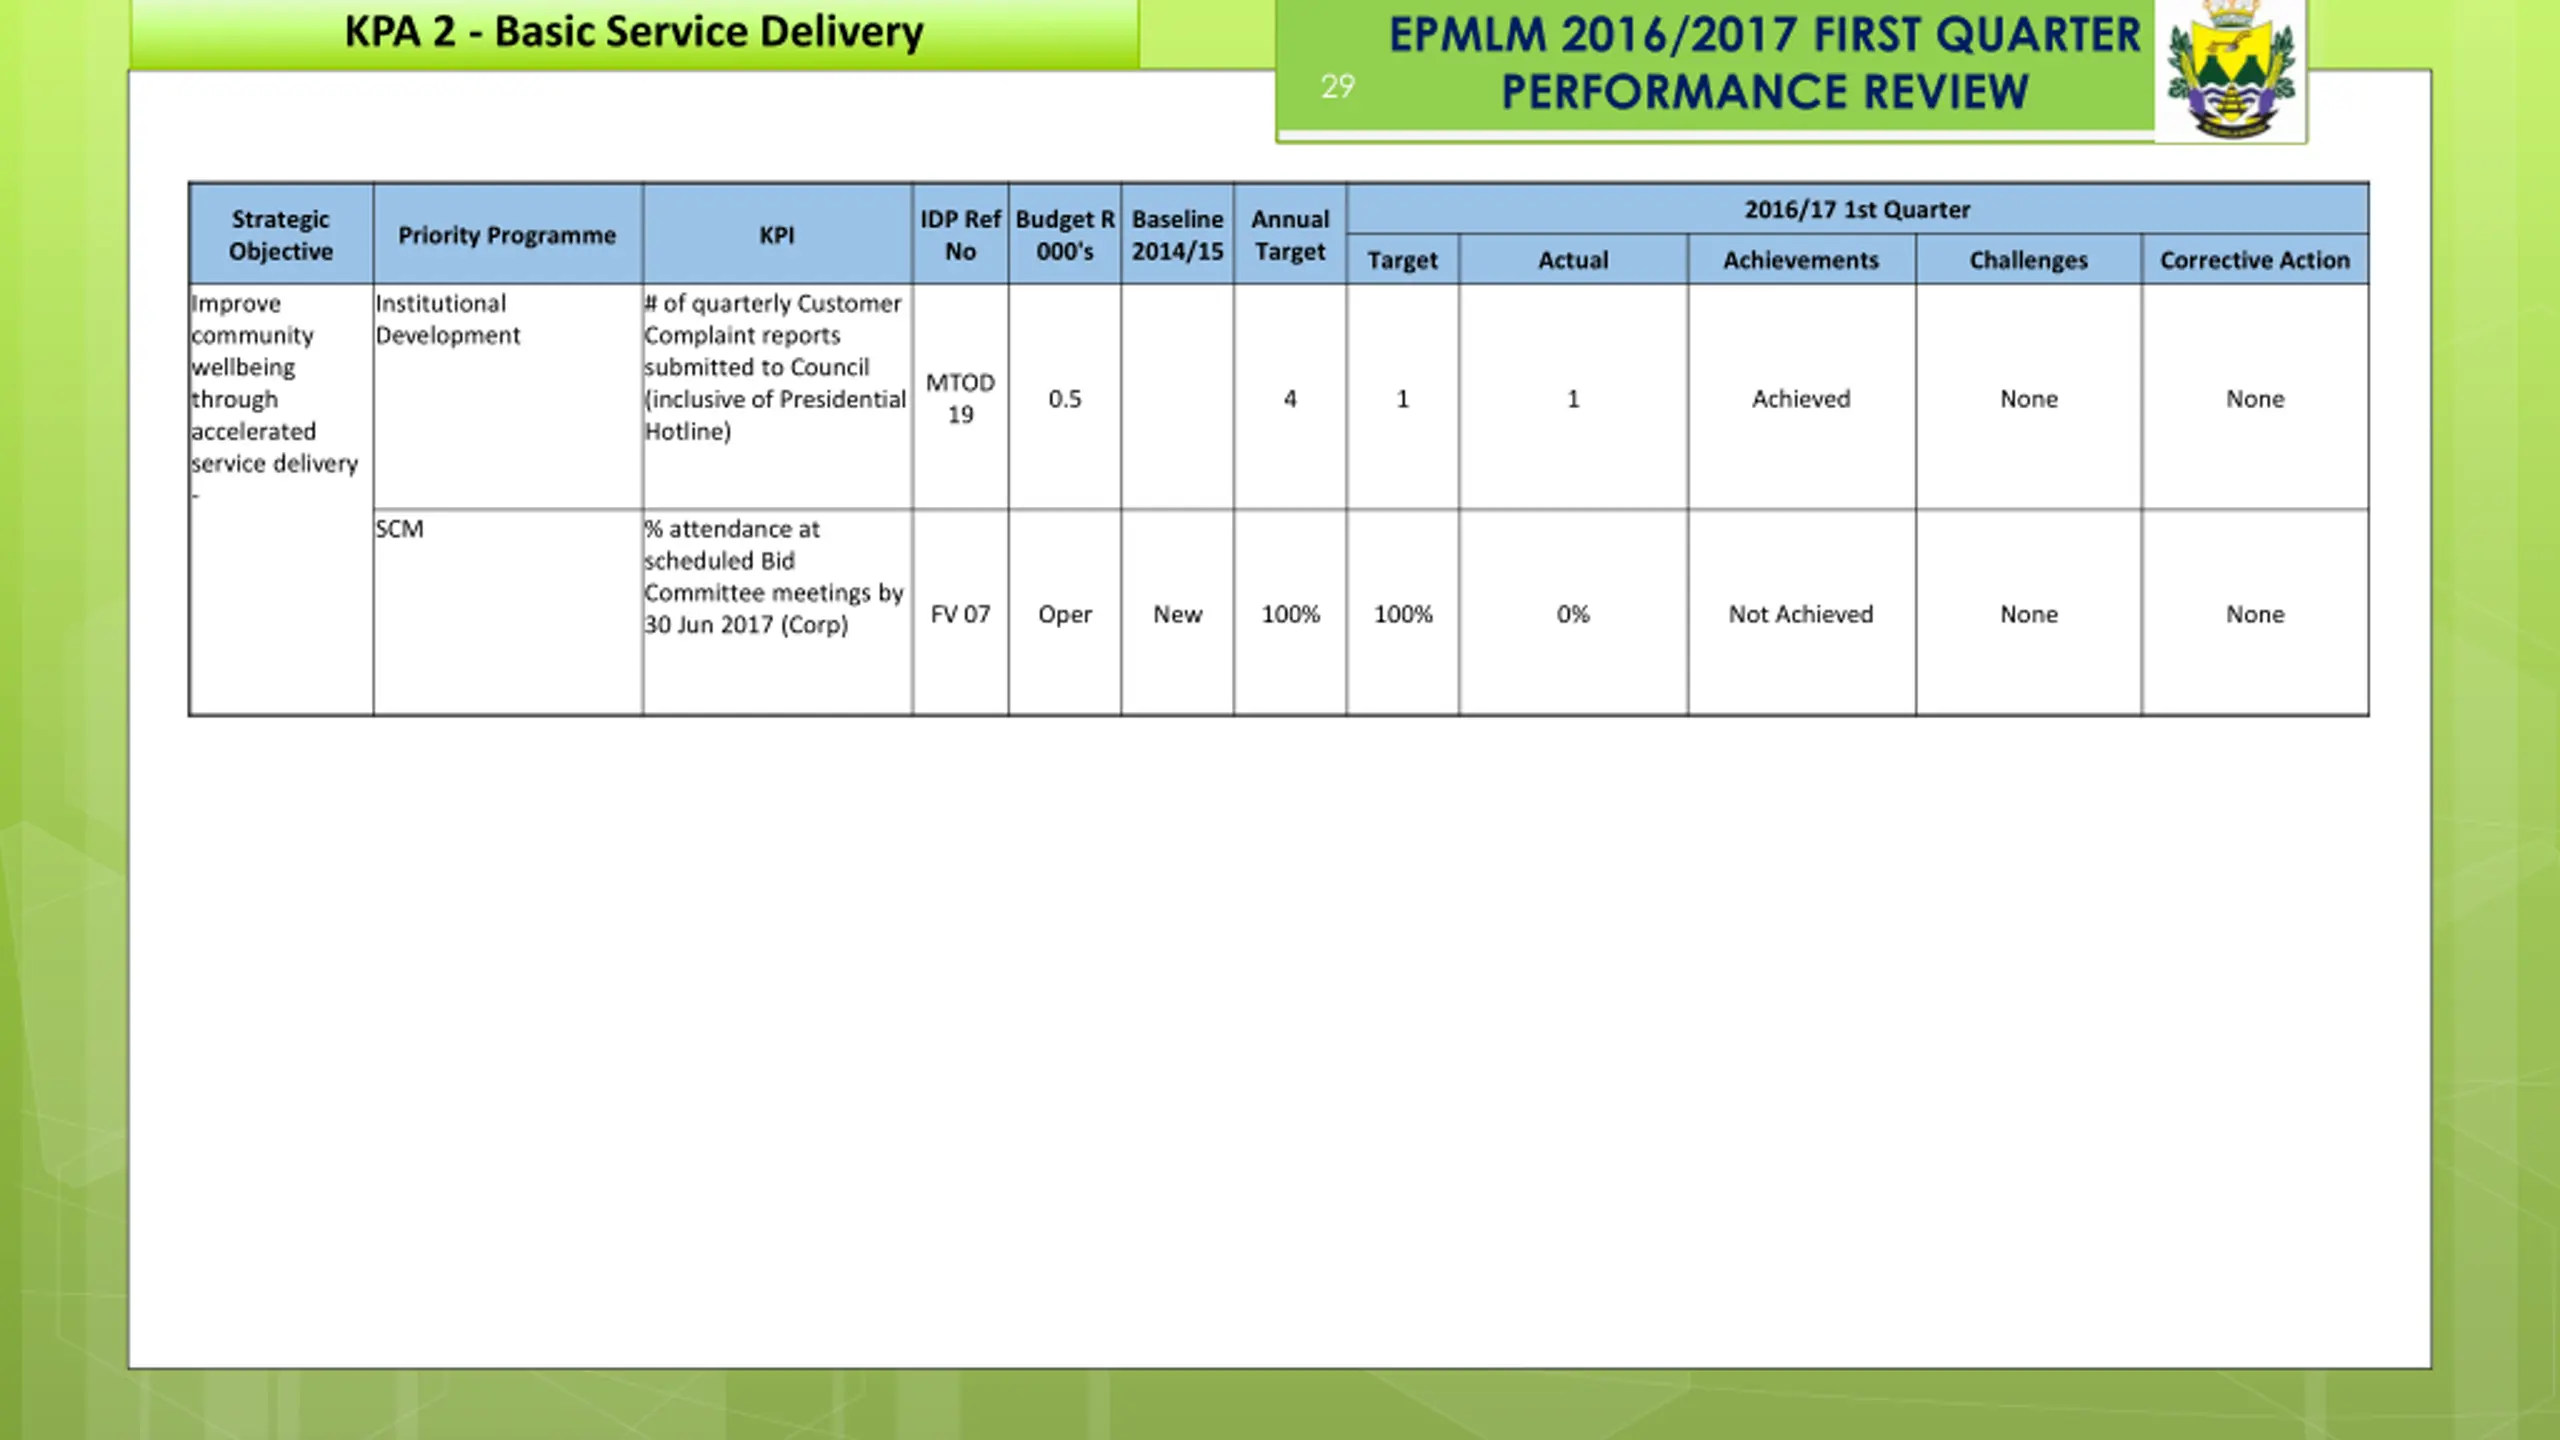The image size is (2560, 1440).
Task: Click 'None' under Corrective Action in MTOD 19 row
Action: click(2255, 398)
